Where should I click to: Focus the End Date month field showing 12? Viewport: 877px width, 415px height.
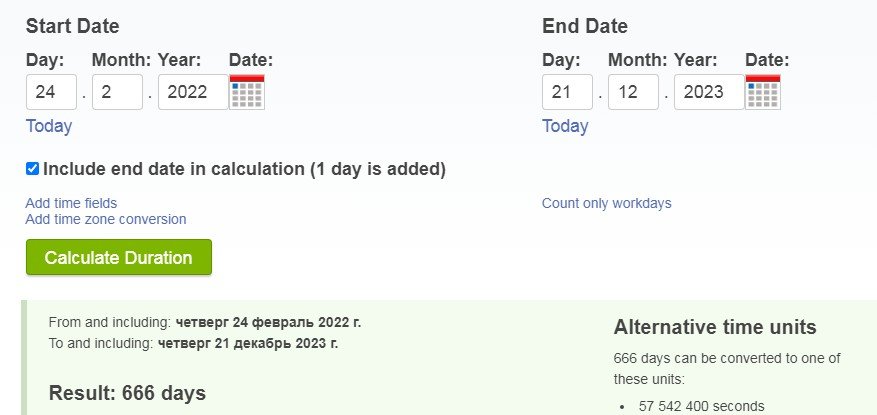click(x=633, y=92)
